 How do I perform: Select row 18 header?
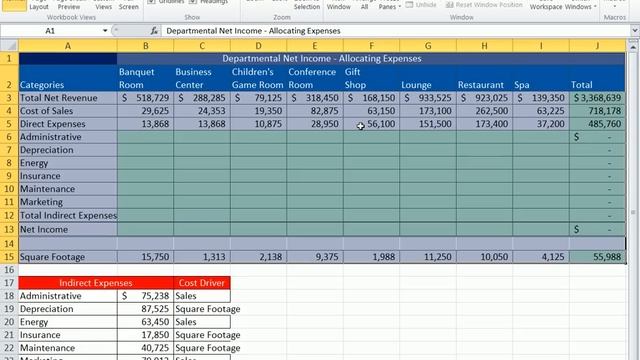click(9, 296)
